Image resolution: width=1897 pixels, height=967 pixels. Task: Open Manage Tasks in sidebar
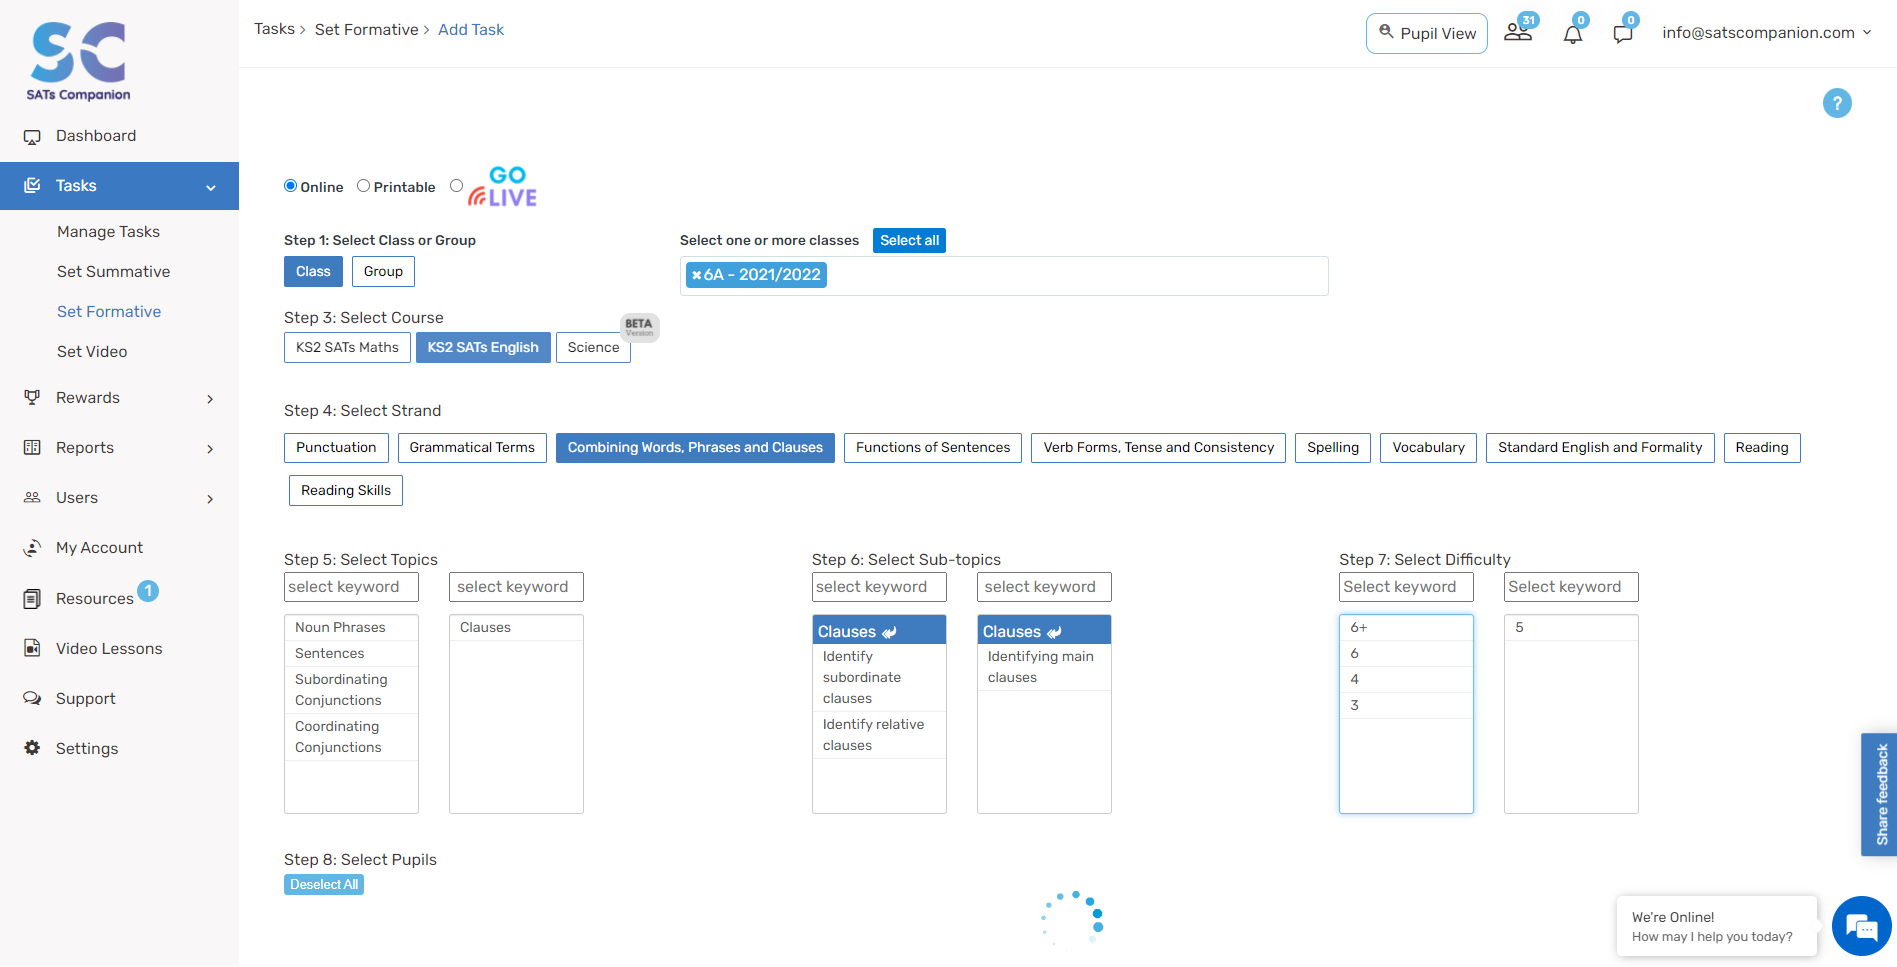coord(108,232)
